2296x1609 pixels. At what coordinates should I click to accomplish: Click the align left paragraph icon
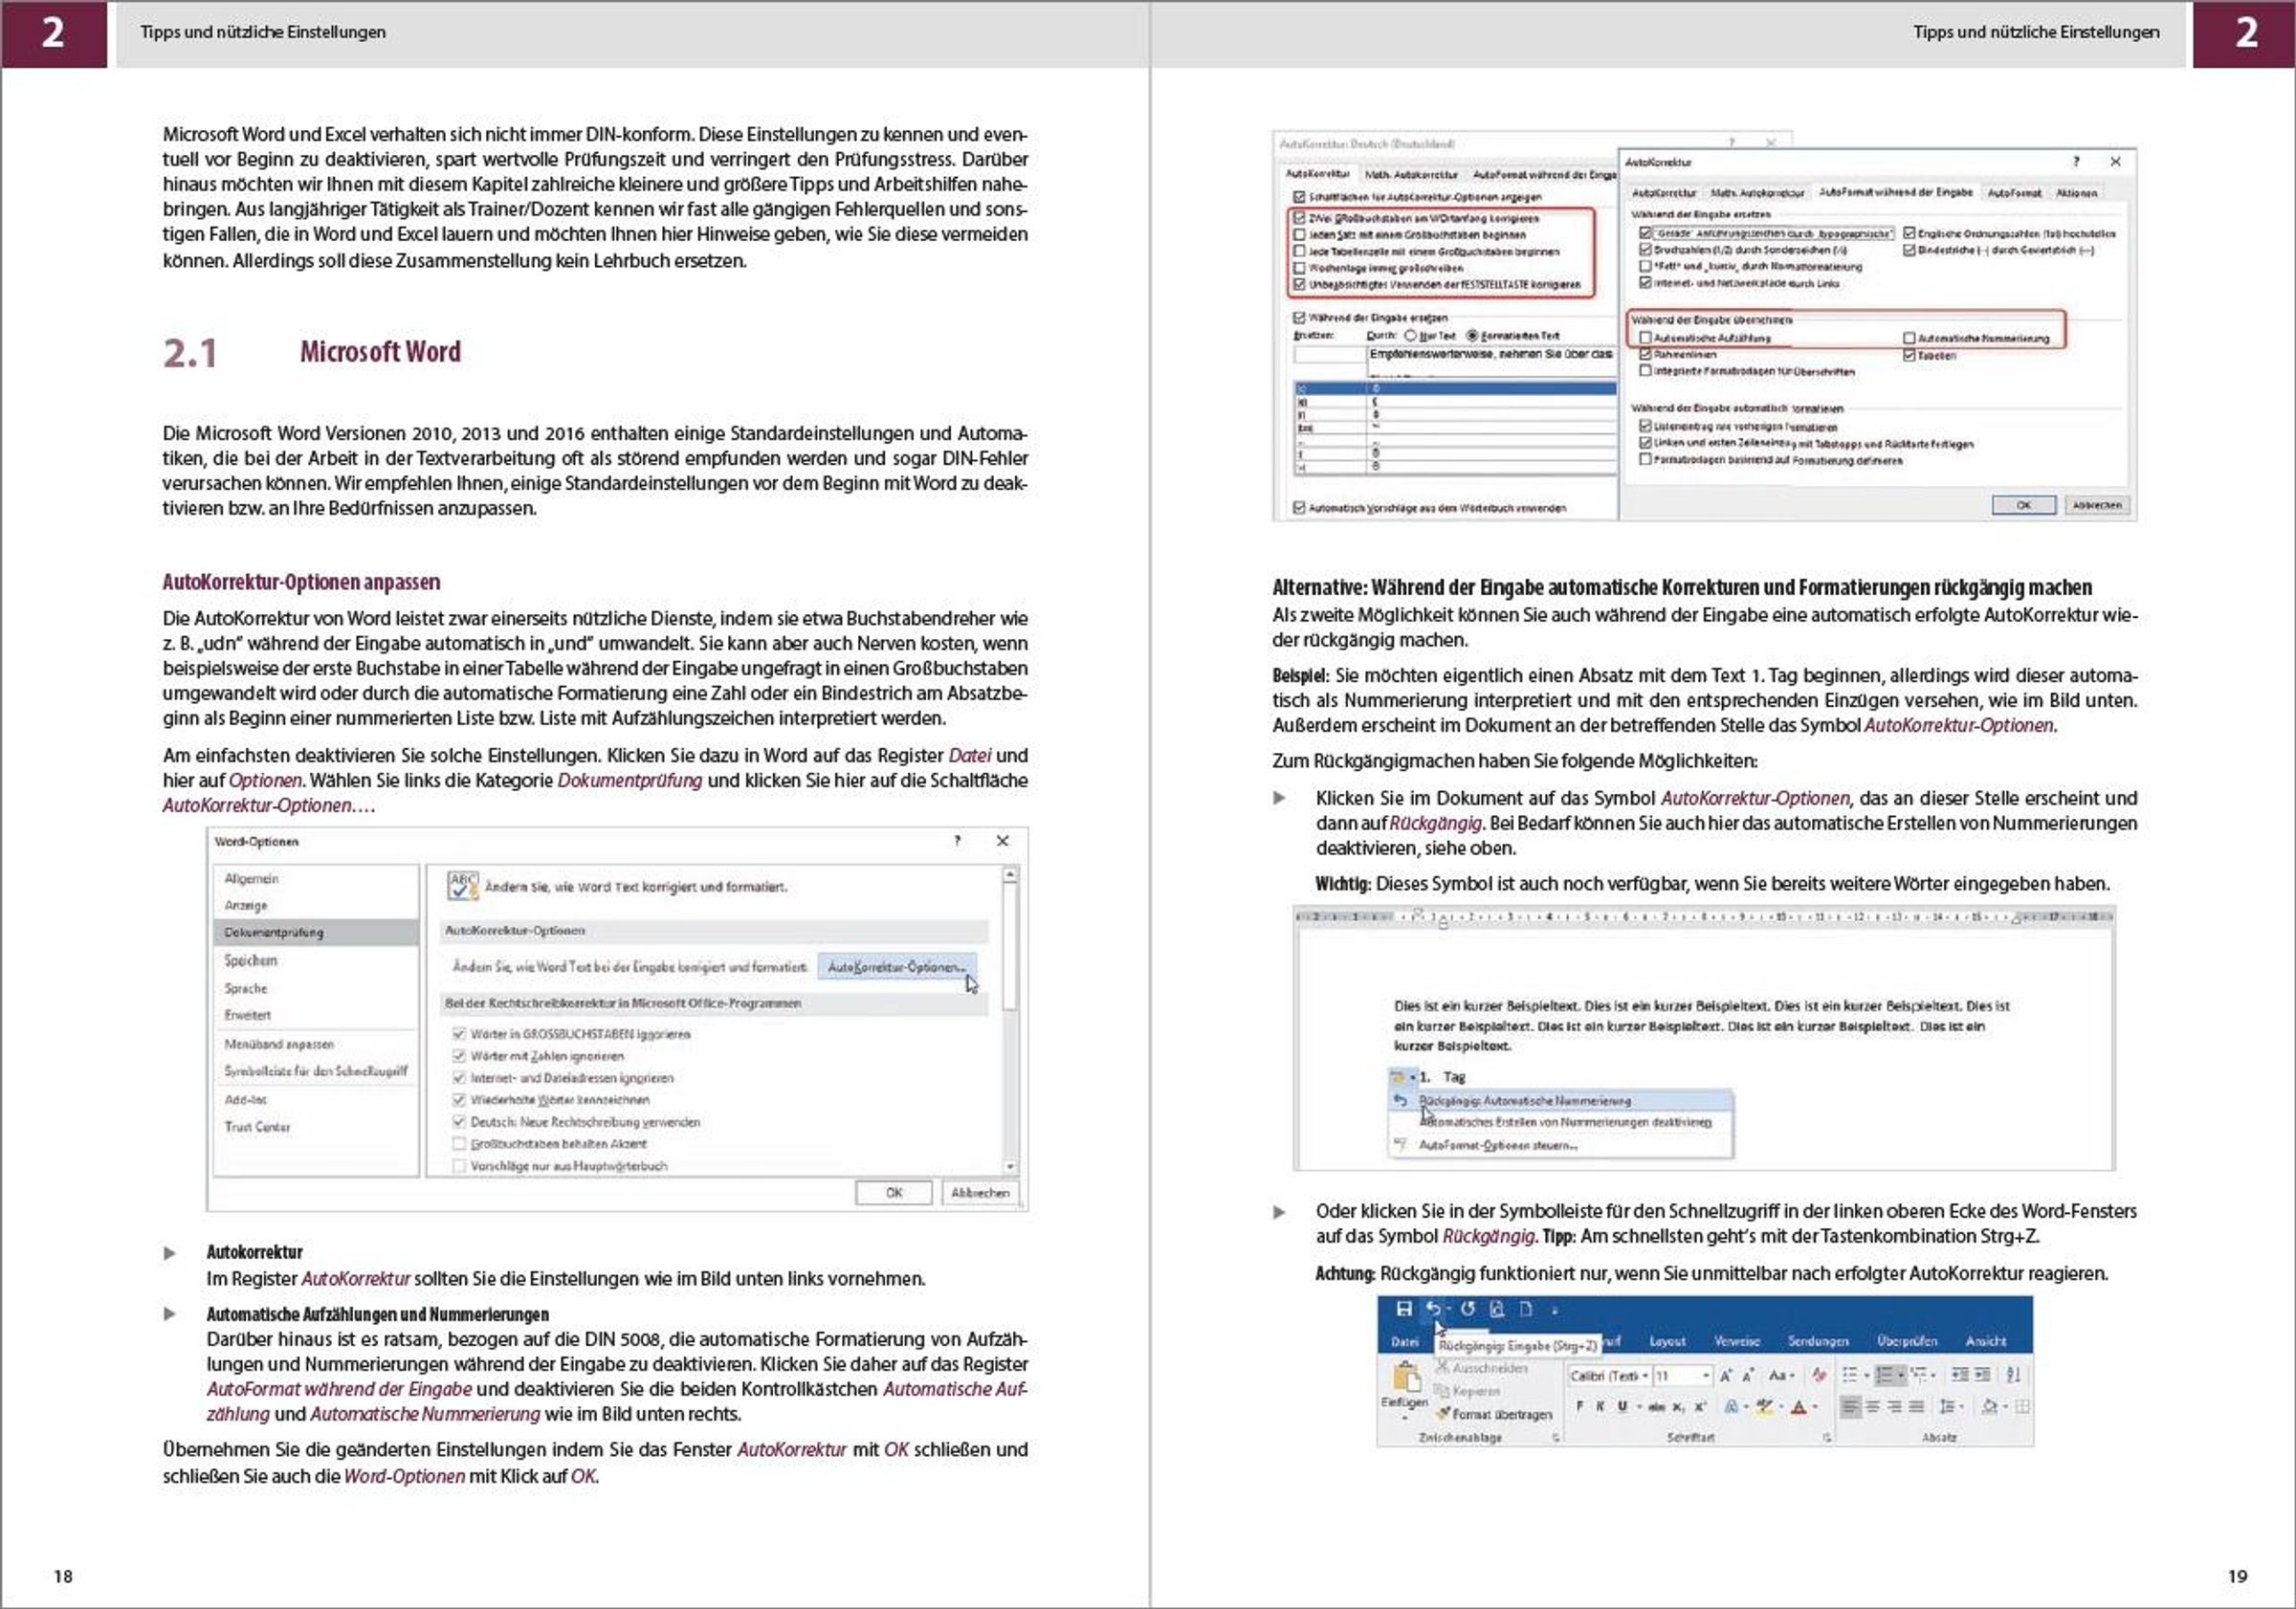1850,1407
